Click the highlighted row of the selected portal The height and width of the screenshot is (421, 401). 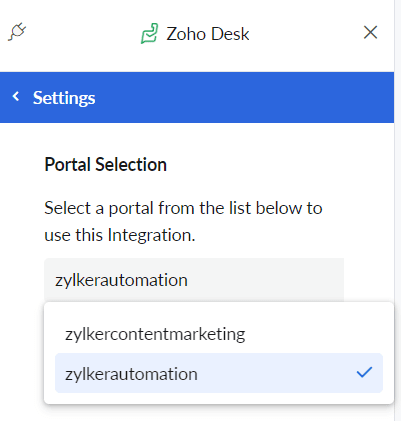click(x=219, y=373)
